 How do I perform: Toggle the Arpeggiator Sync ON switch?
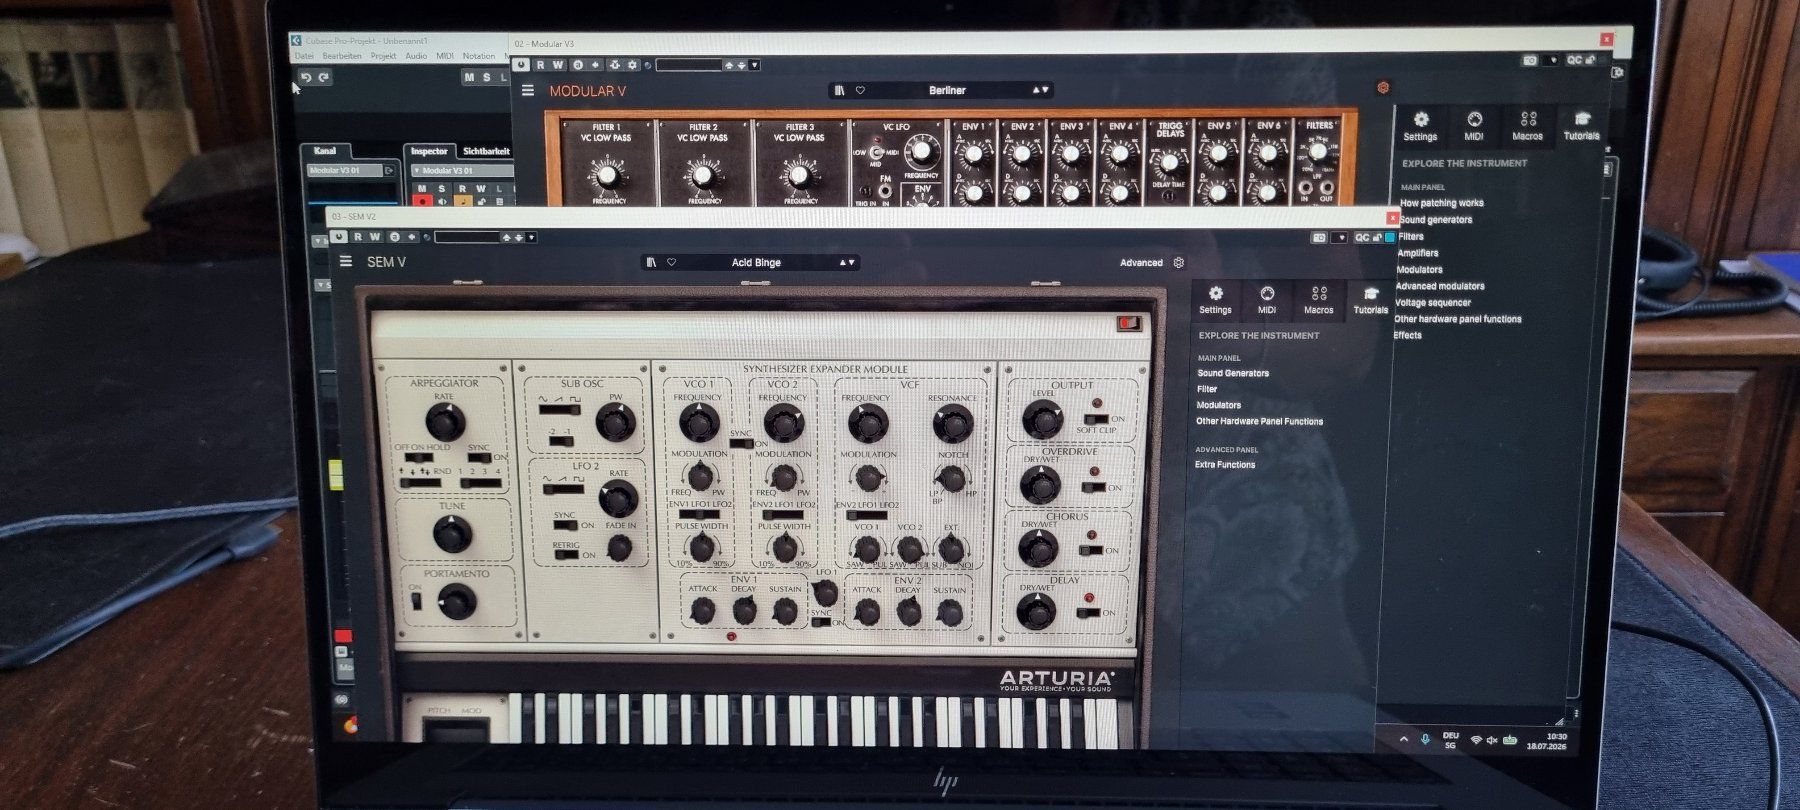479,458
